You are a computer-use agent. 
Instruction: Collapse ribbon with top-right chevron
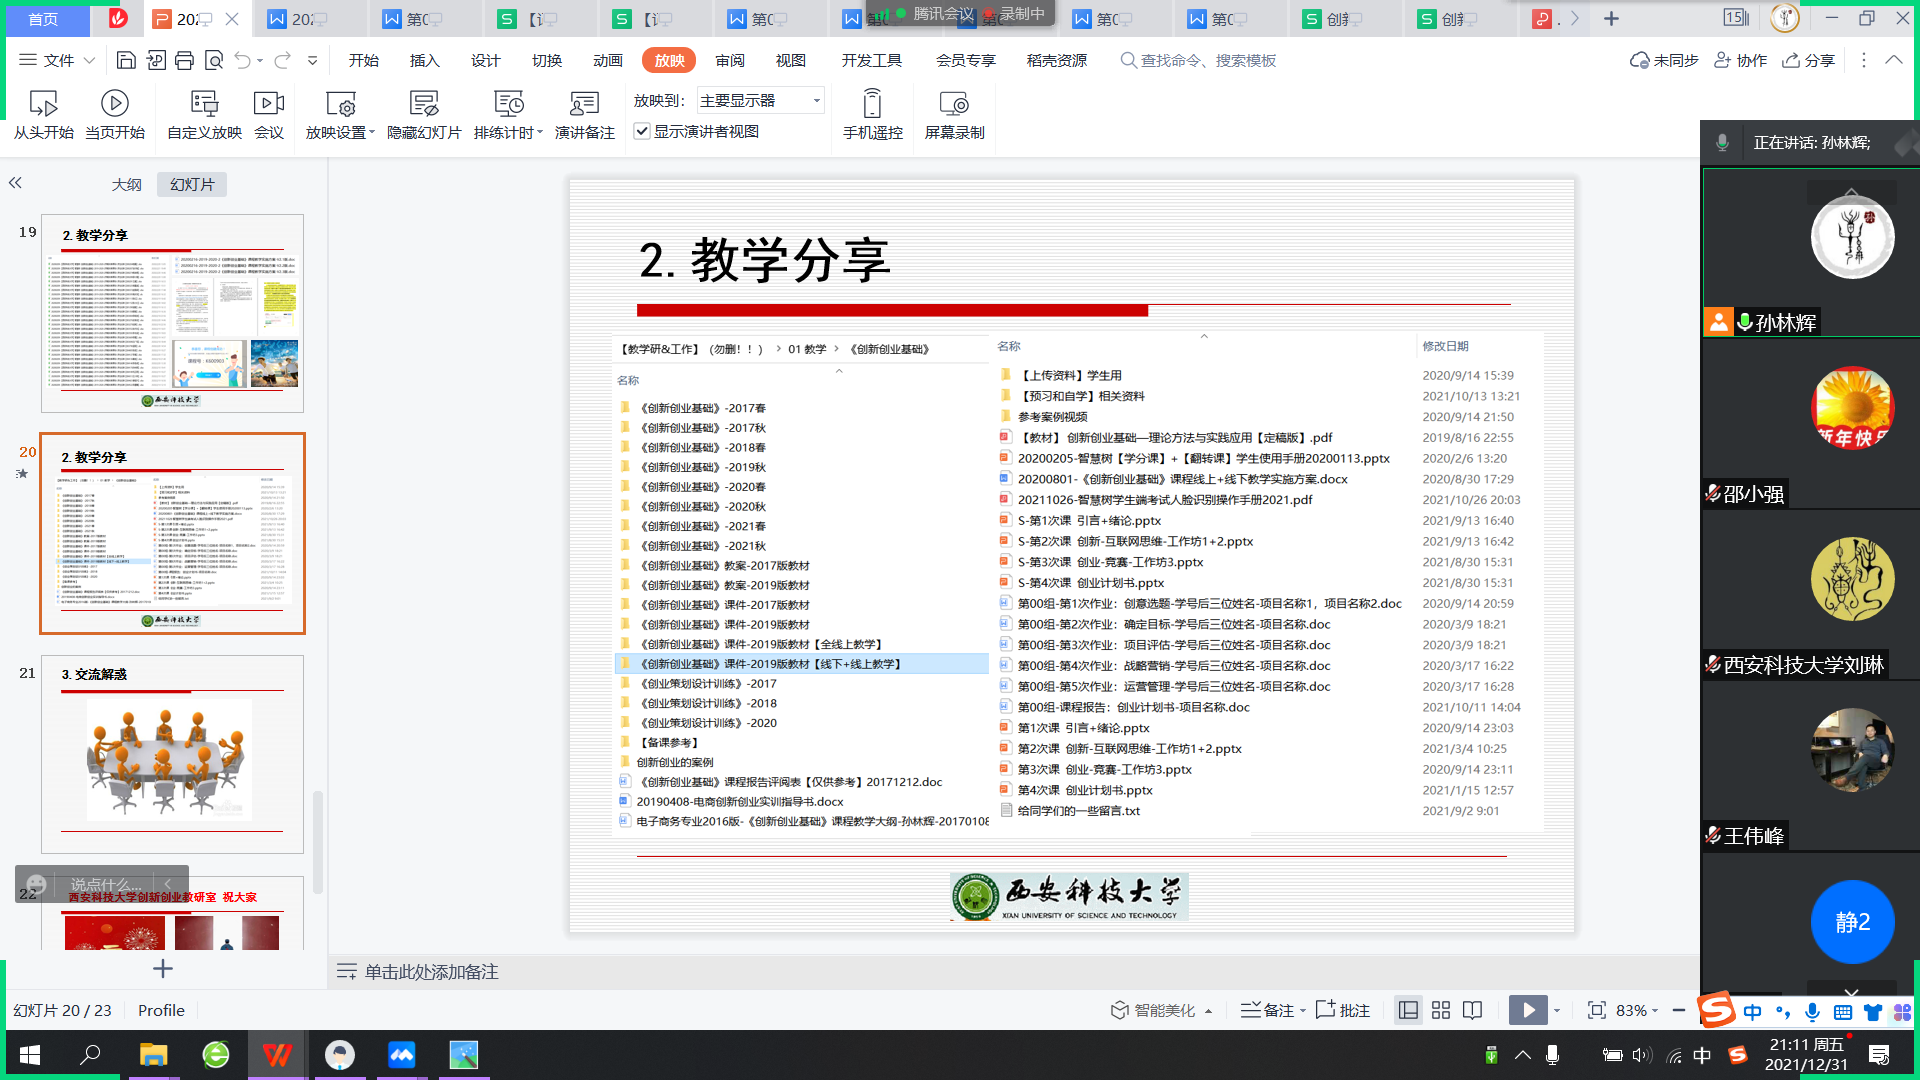pos(1893,60)
